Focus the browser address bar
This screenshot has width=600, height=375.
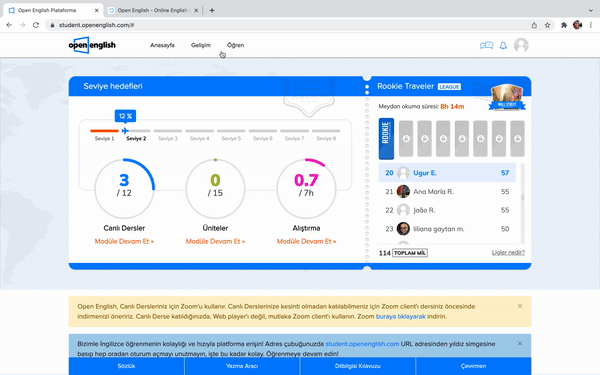(x=287, y=25)
